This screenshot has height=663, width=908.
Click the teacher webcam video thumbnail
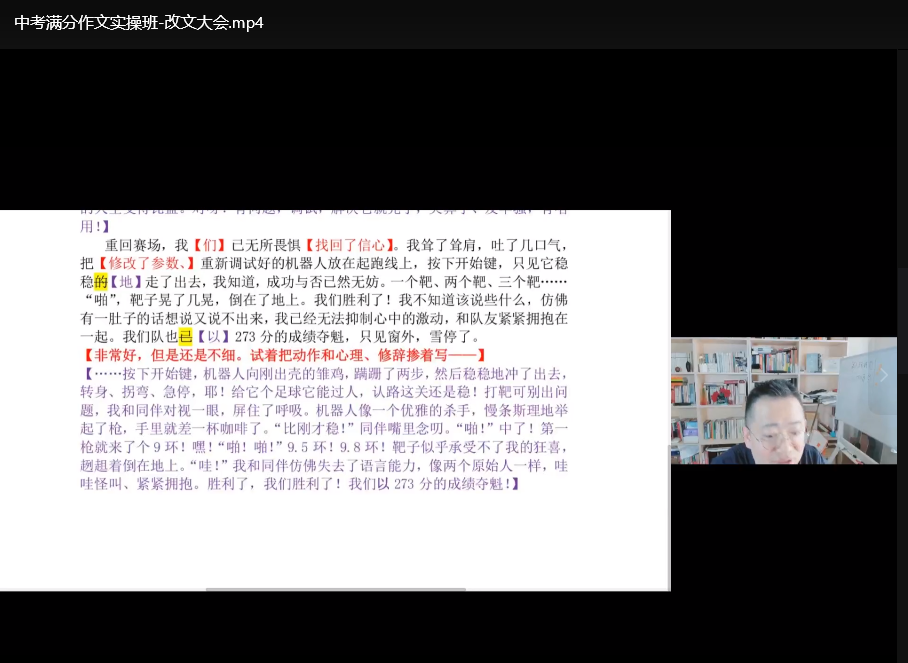coord(783,401)
